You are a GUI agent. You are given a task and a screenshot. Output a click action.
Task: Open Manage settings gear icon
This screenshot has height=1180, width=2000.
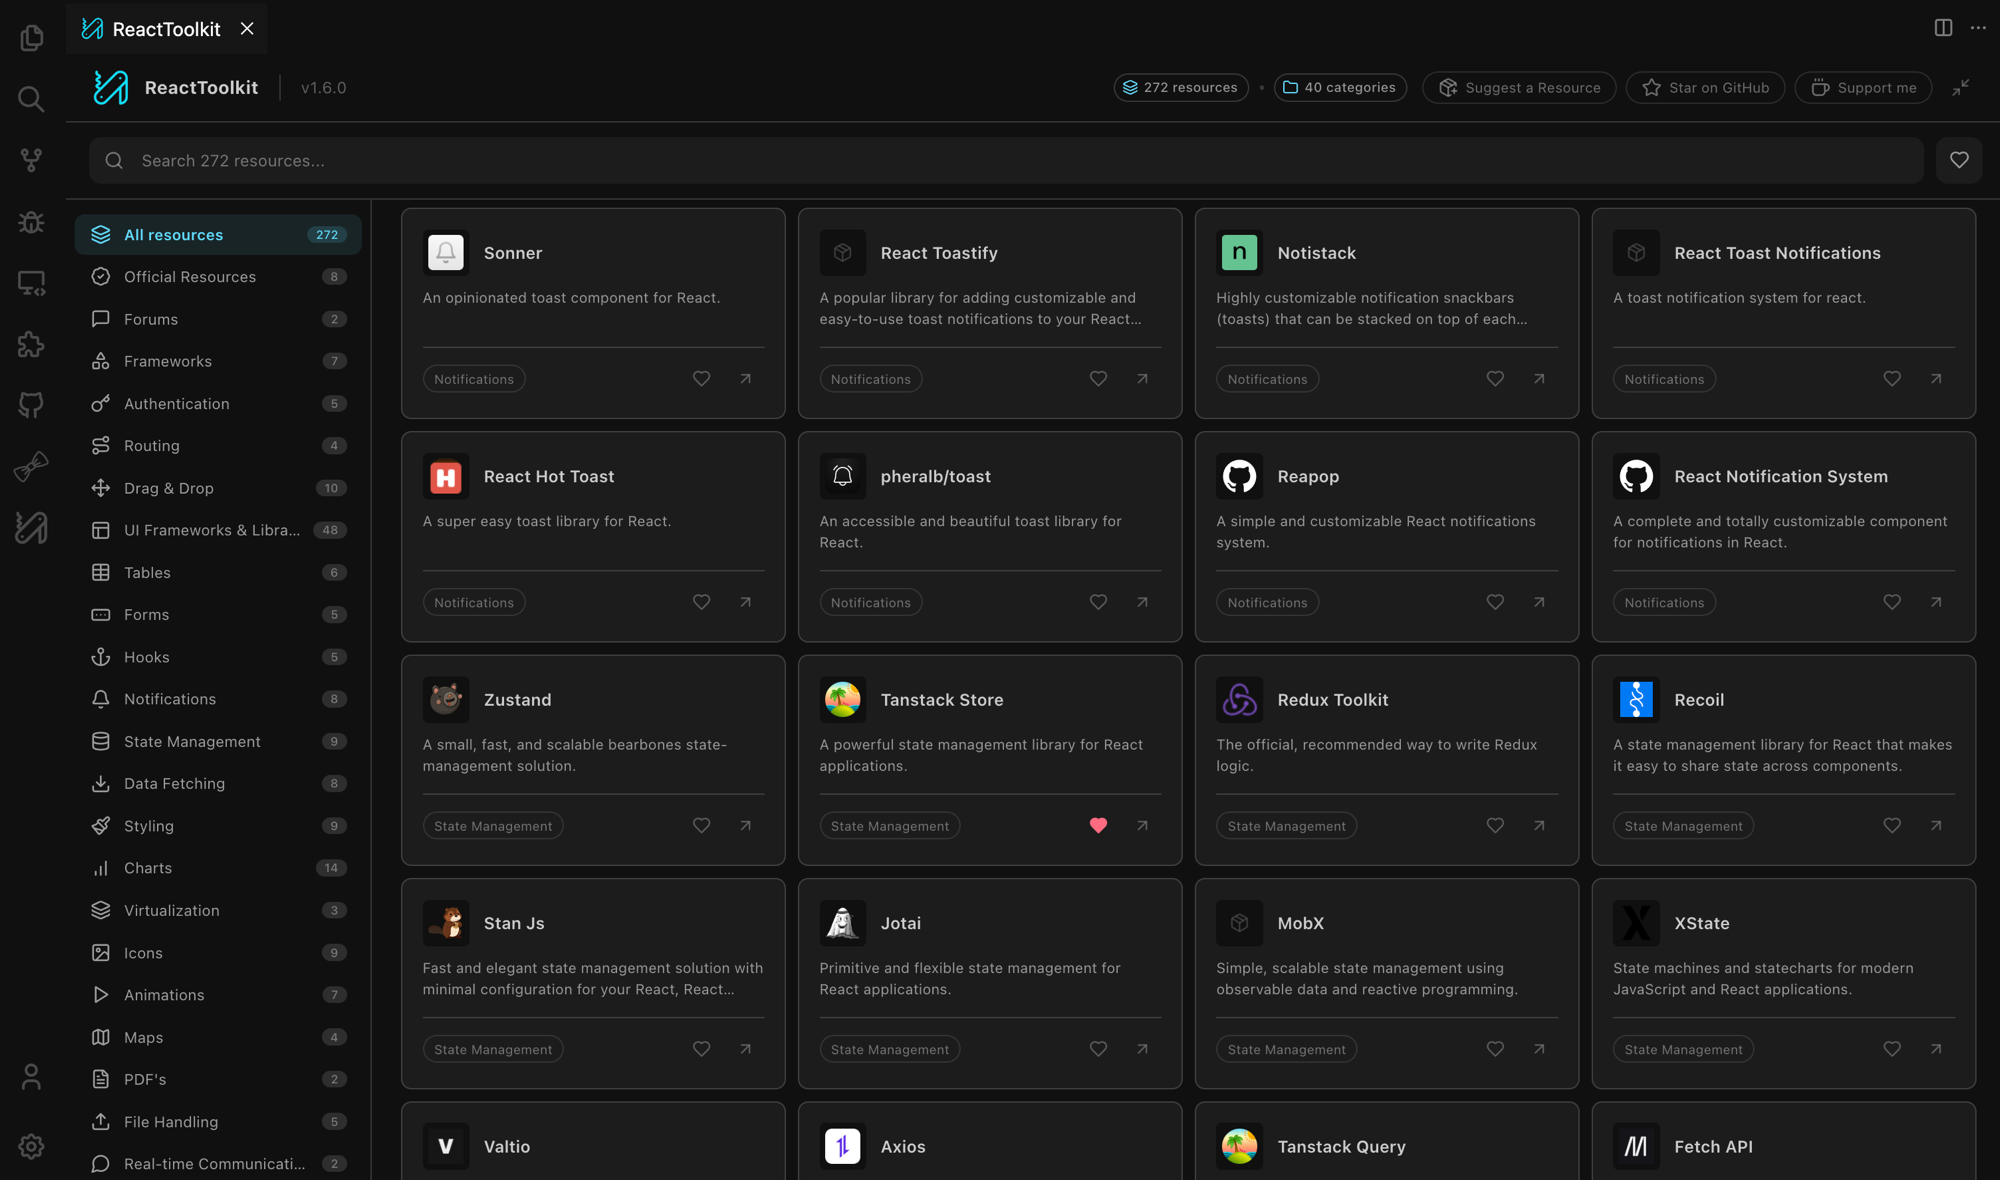[31, 1146]
